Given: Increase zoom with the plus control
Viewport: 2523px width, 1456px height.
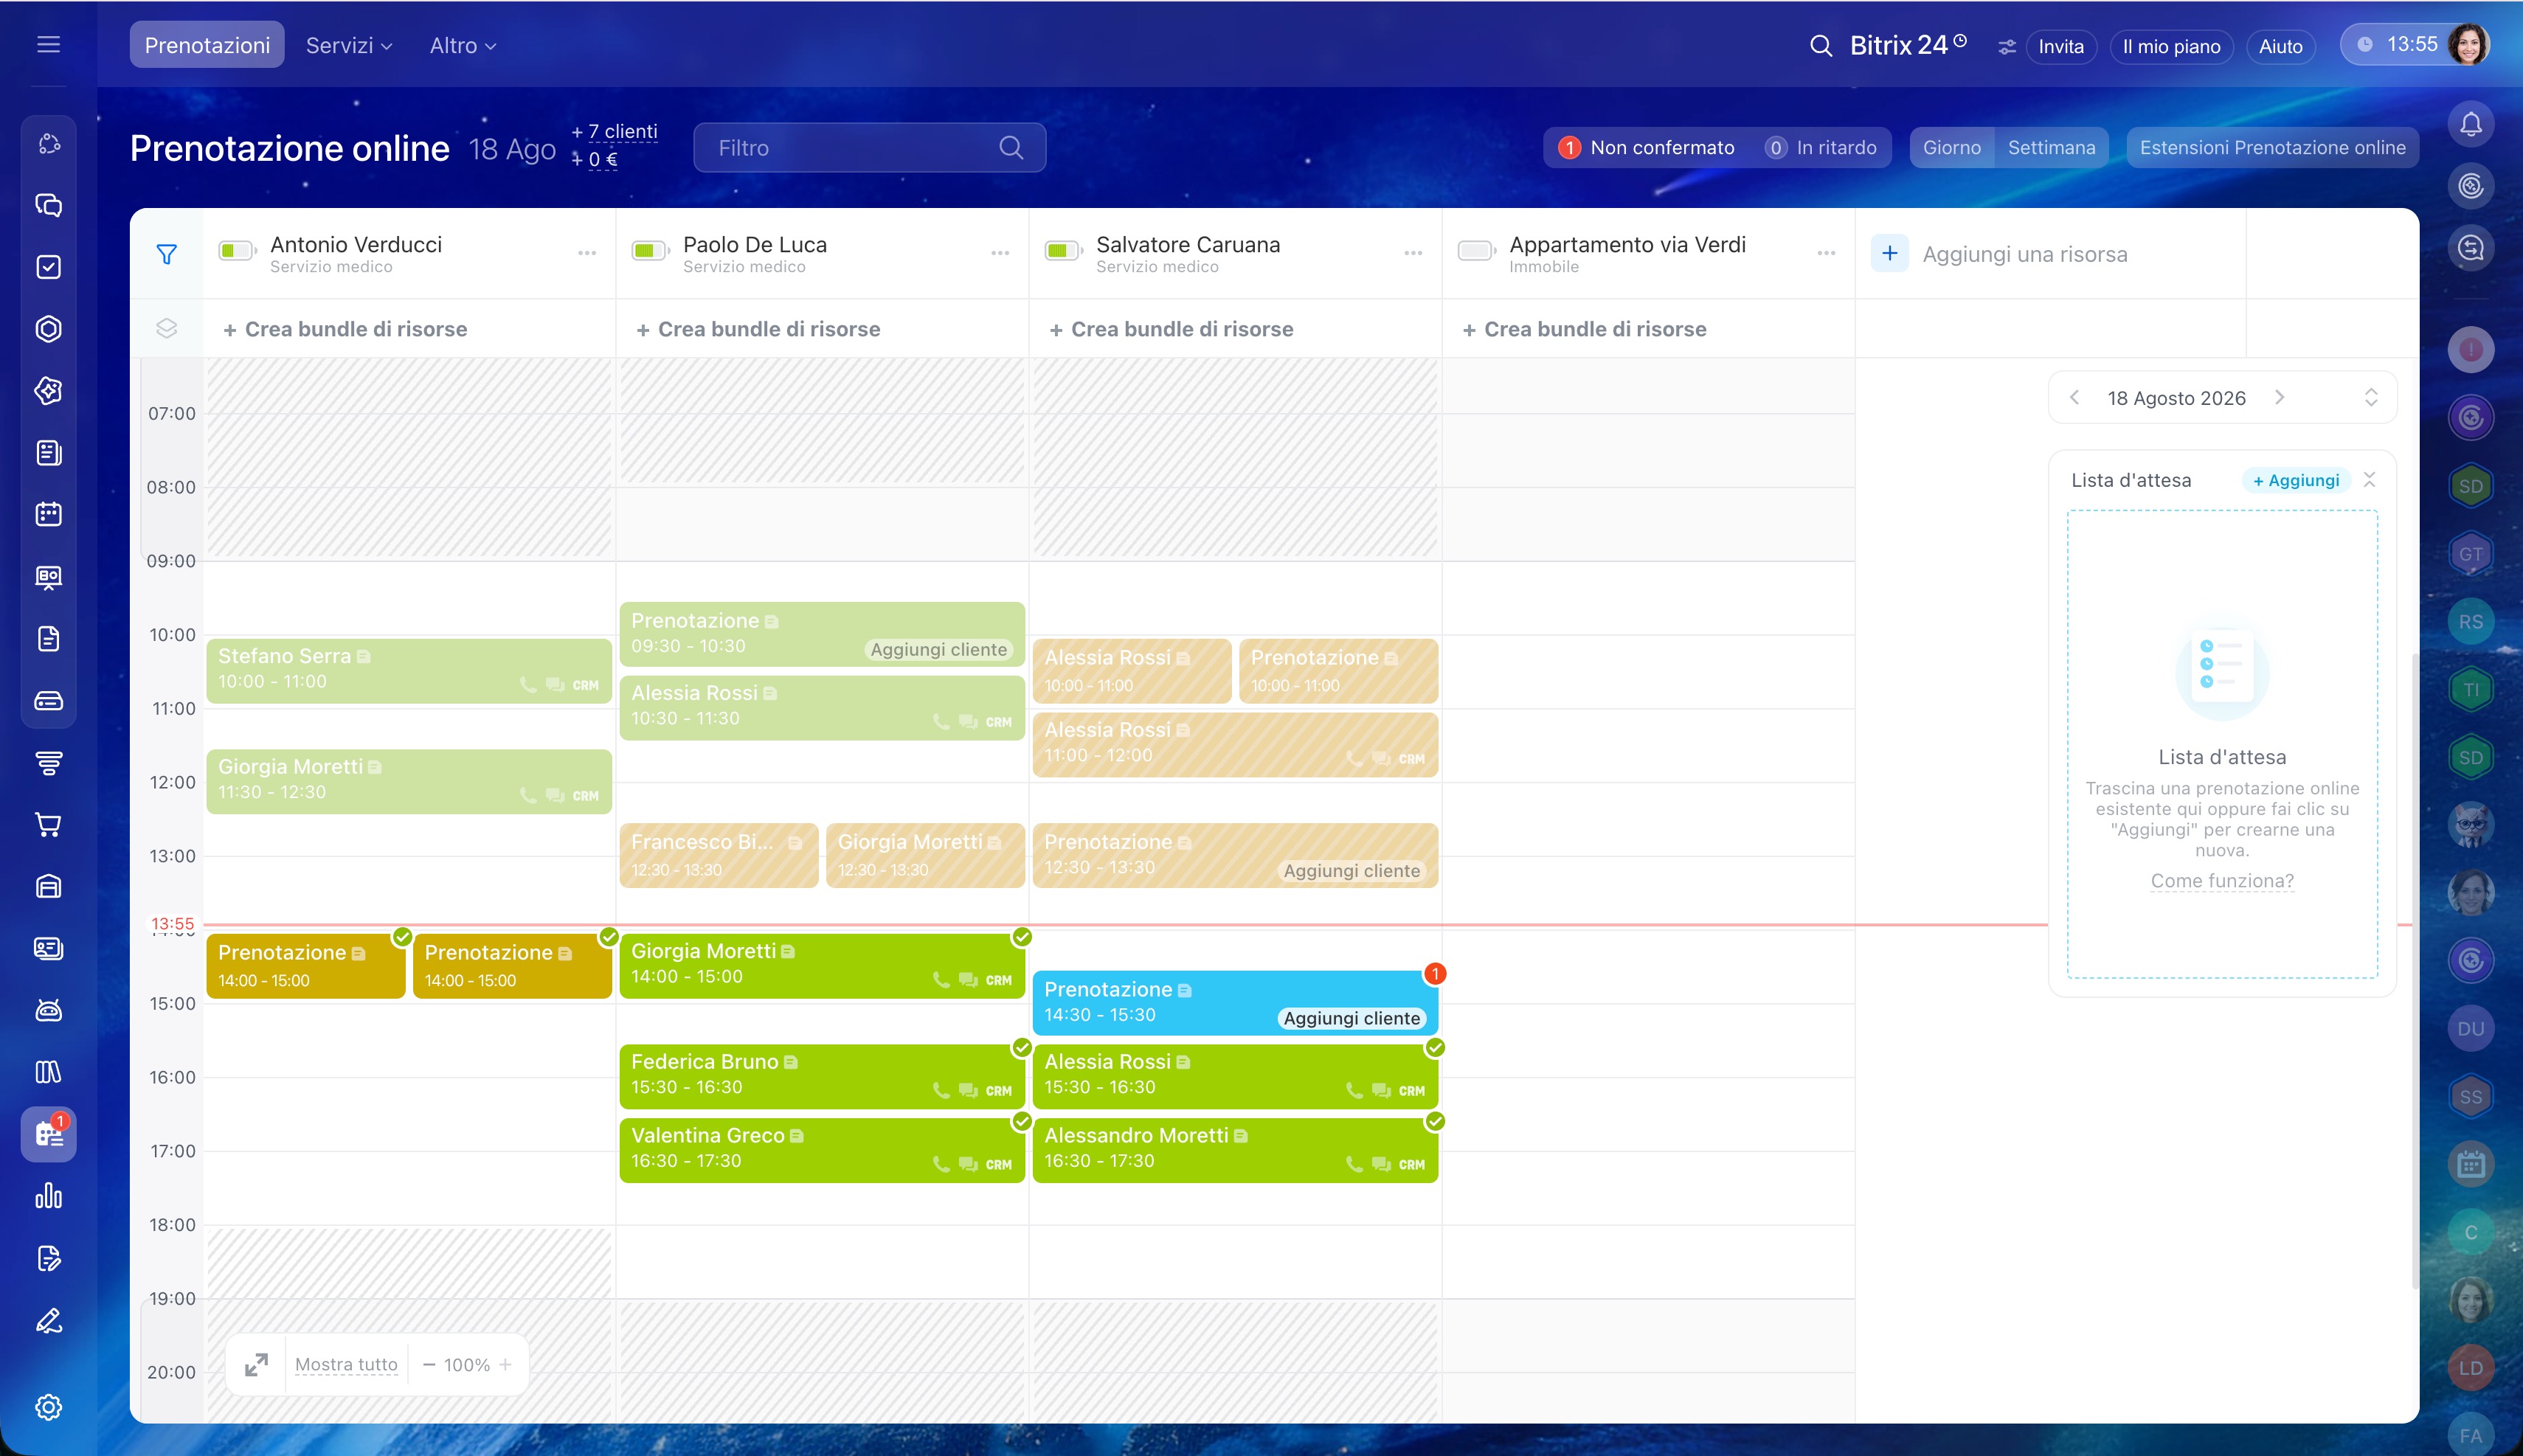Looking at the screenshot, I should (505, 1364).
